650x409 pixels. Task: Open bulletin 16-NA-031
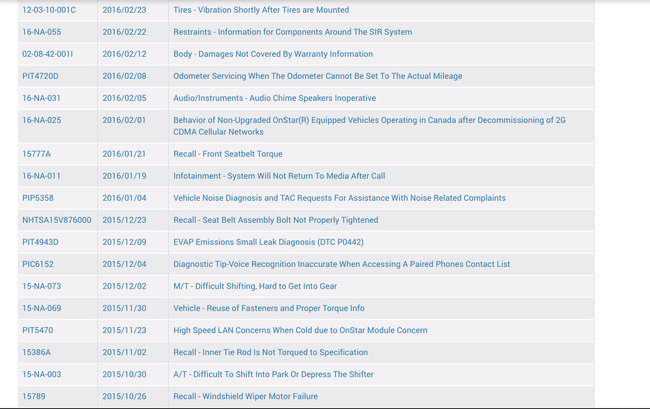click(x=41, y=98)
